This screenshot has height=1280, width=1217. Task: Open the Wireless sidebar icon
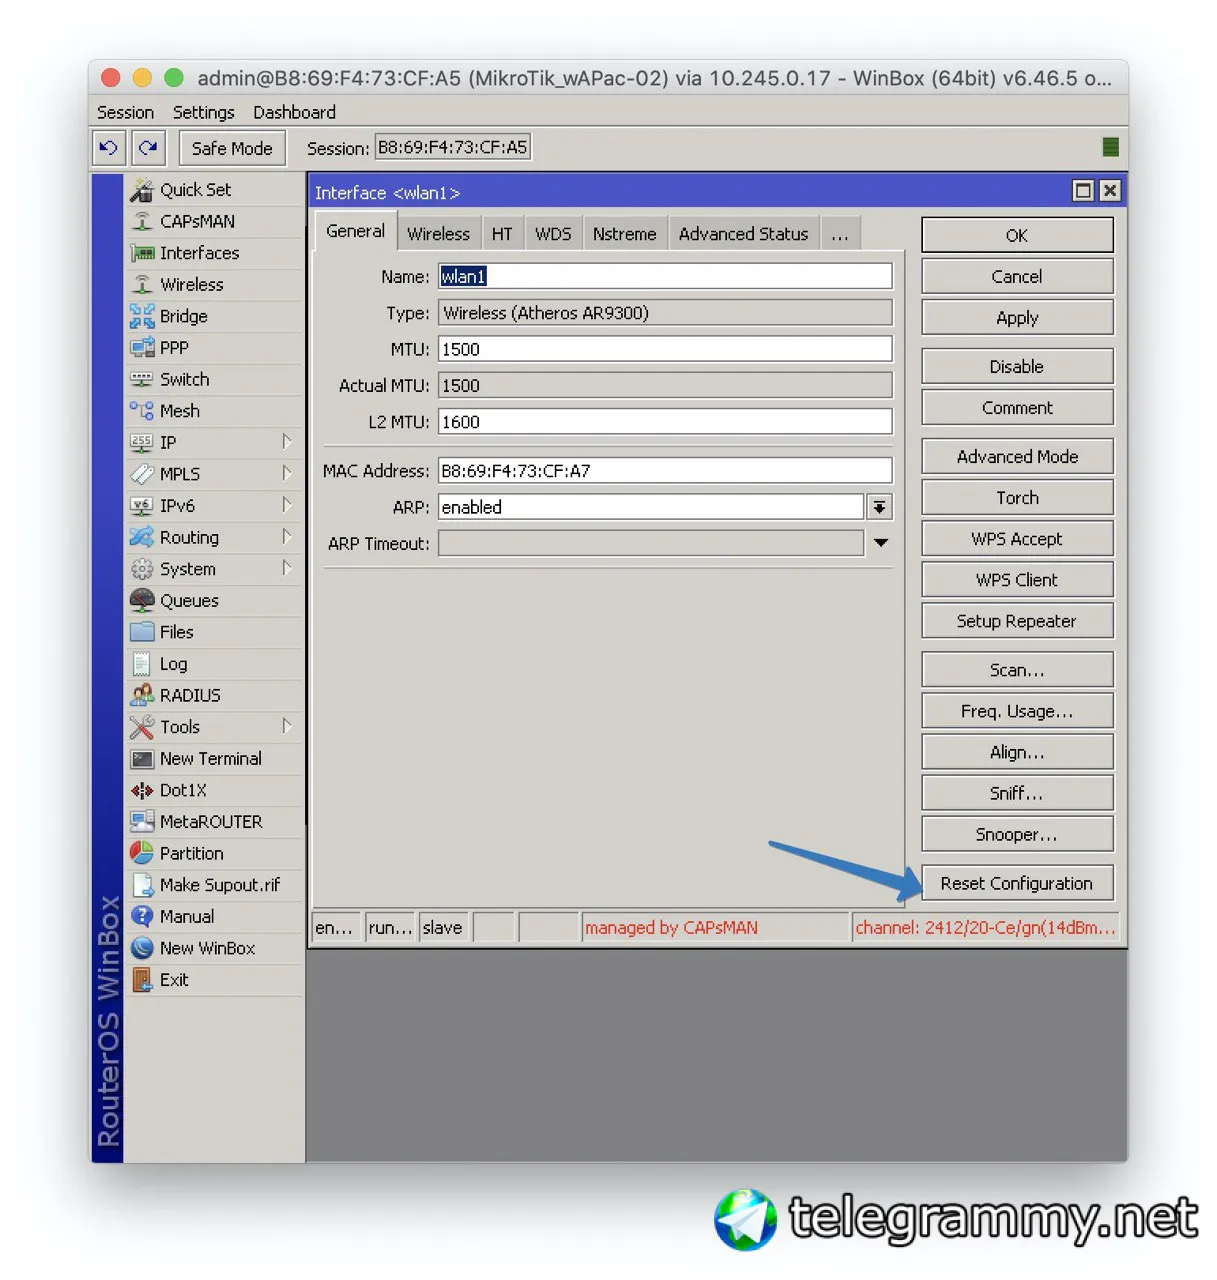142,285
